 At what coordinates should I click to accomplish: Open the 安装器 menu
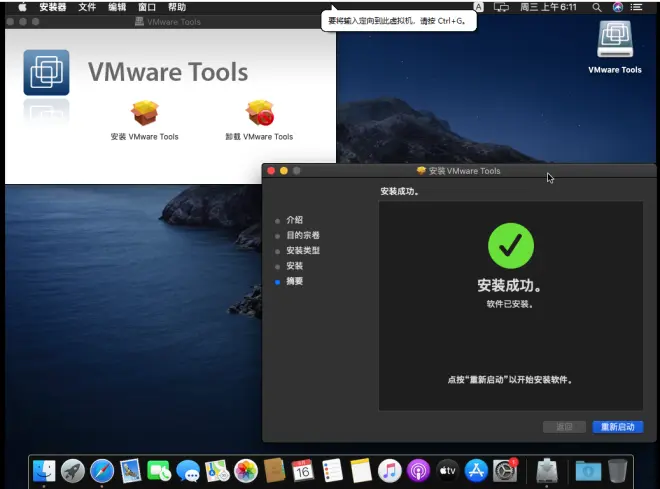tap(53, 7)
